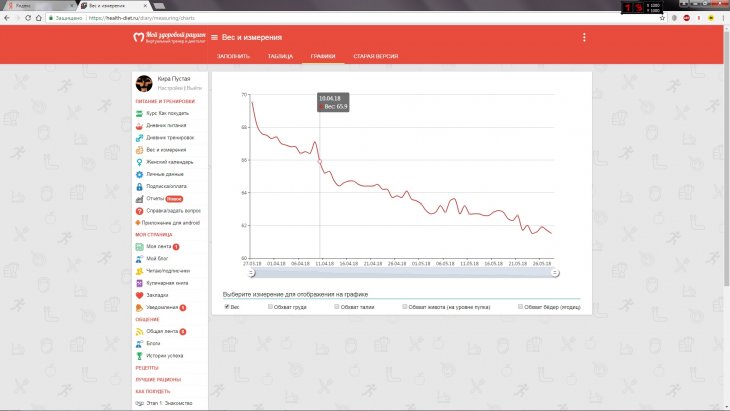Open the 'Заполнить' tab
This screenshot has height=411, width=730.
click(234, 56)
